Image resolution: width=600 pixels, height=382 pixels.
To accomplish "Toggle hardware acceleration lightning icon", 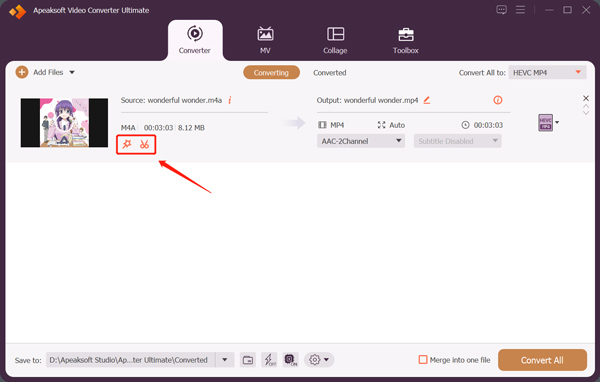I will 269,360.
